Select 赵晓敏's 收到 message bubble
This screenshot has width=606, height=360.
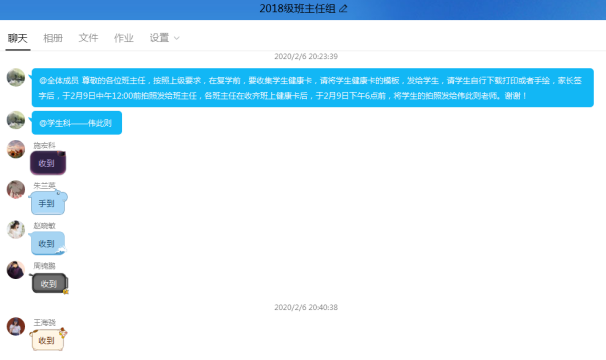pyautogui.click(x=48, y=243)
